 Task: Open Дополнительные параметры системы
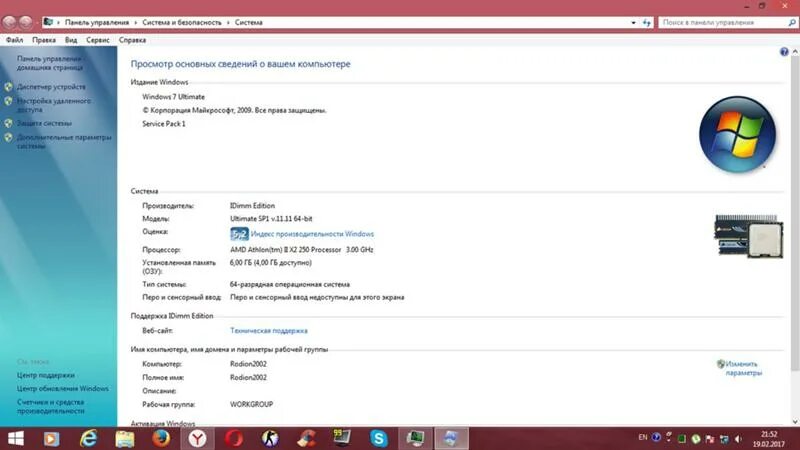tap(64, 141)
